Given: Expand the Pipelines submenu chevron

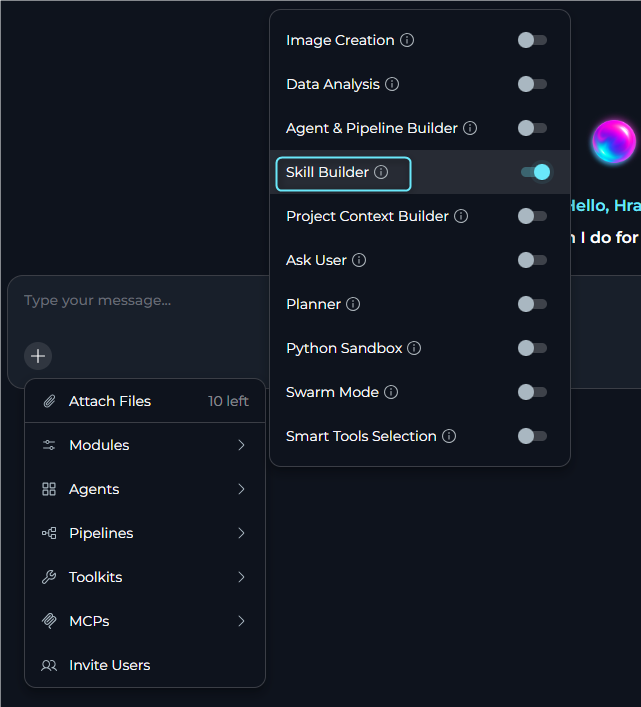Looking at the screenshot, I should pos(241,533).
